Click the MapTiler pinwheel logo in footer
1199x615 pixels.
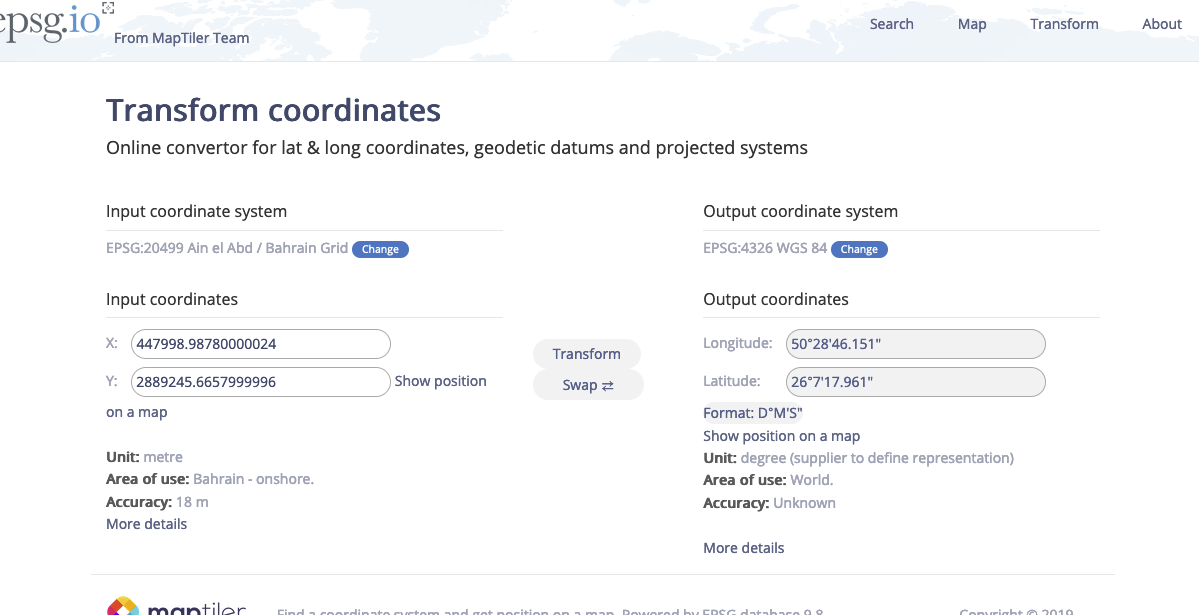(122, 607)
